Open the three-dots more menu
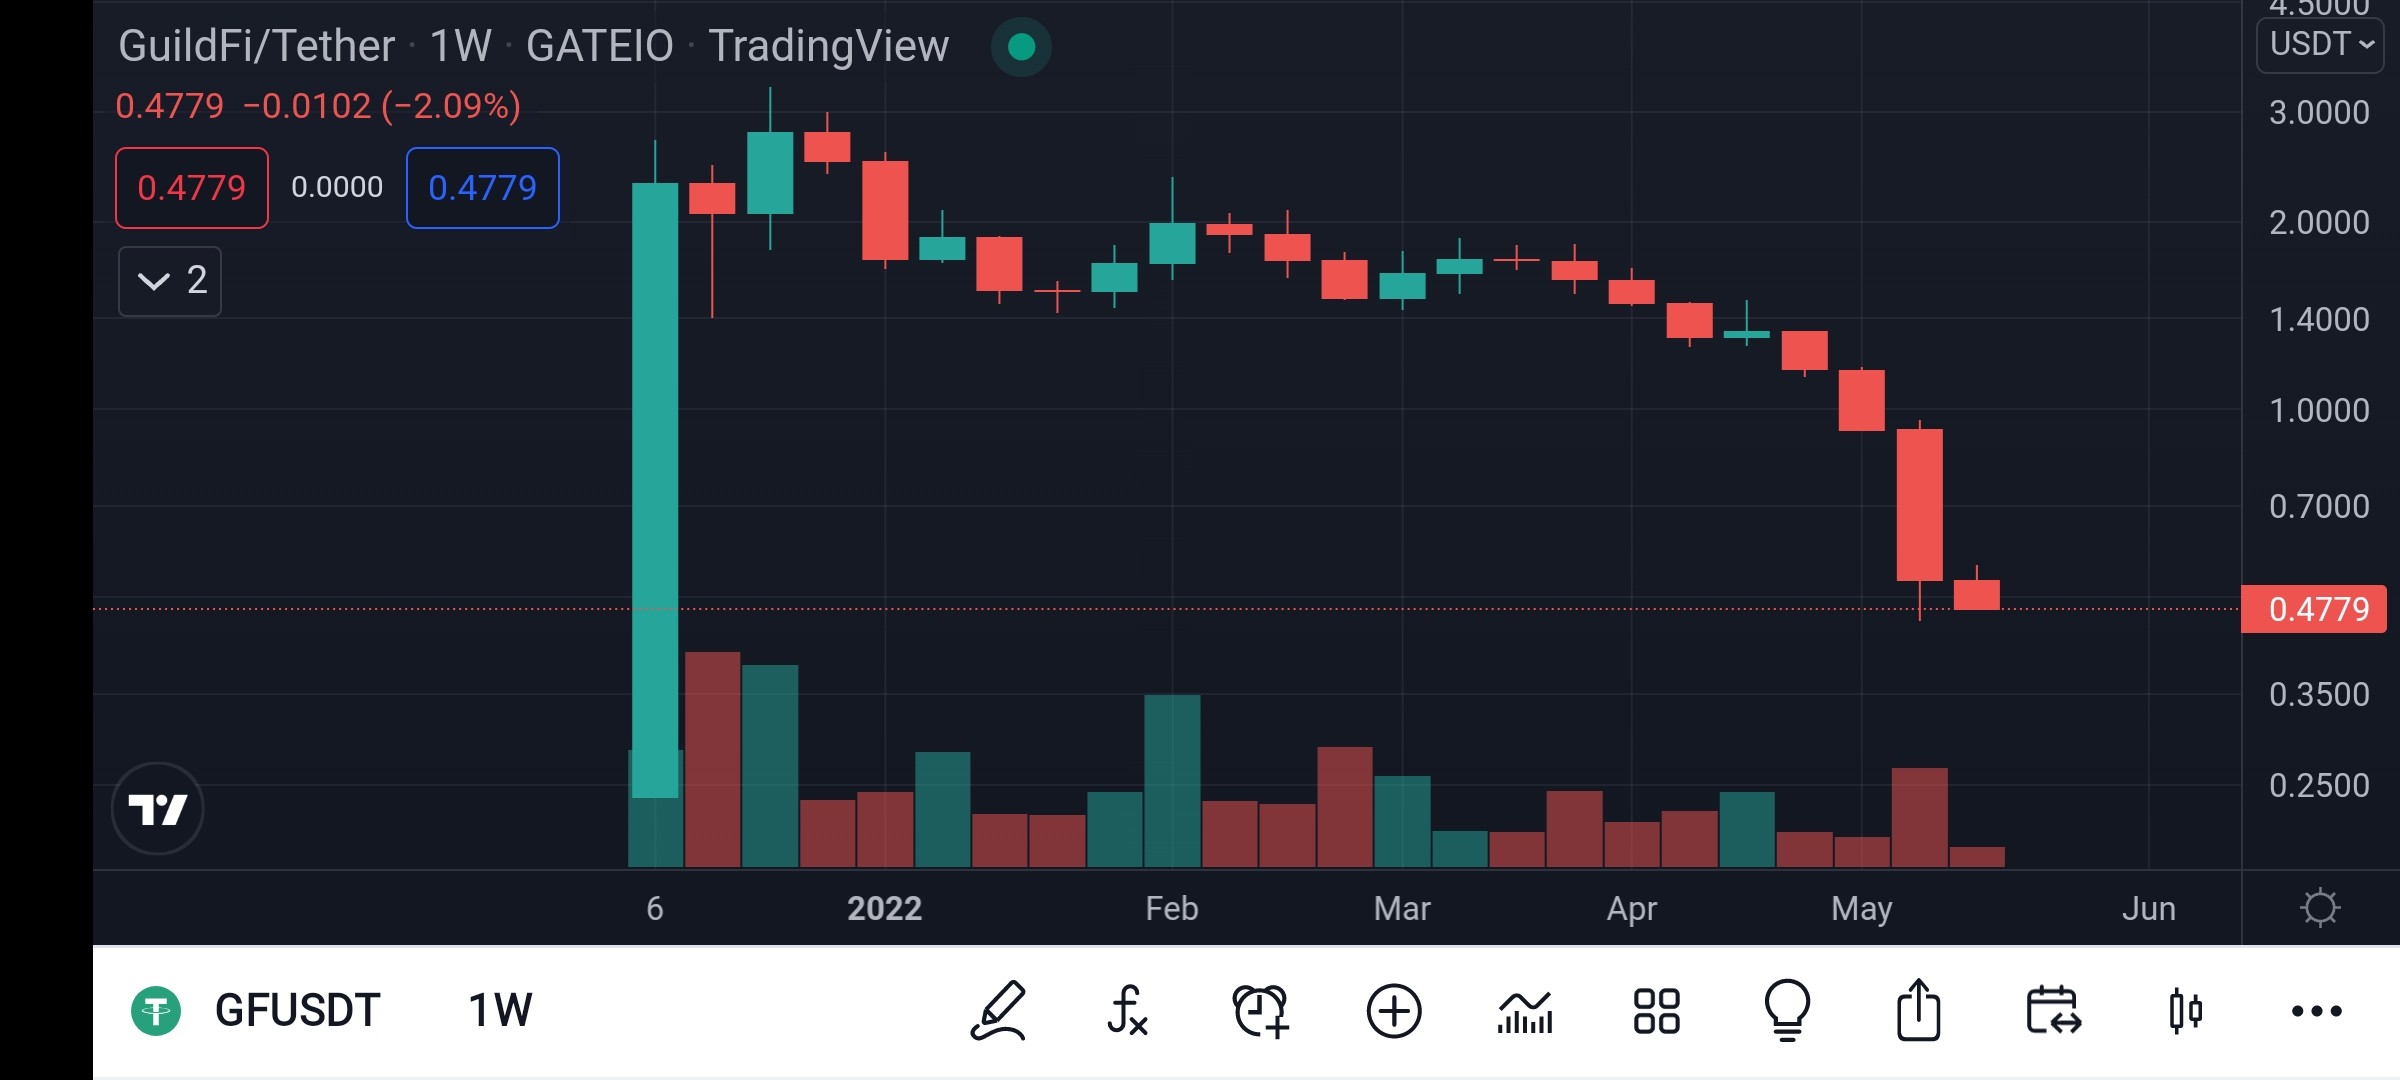The height and width of the screenshot is (1080, 2400). click(2317, 1011)
